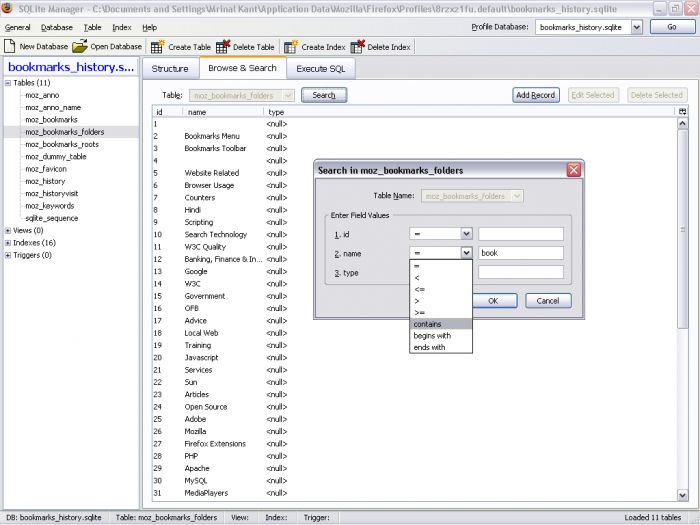Open the Profile Database dropdown

[637, 27]
